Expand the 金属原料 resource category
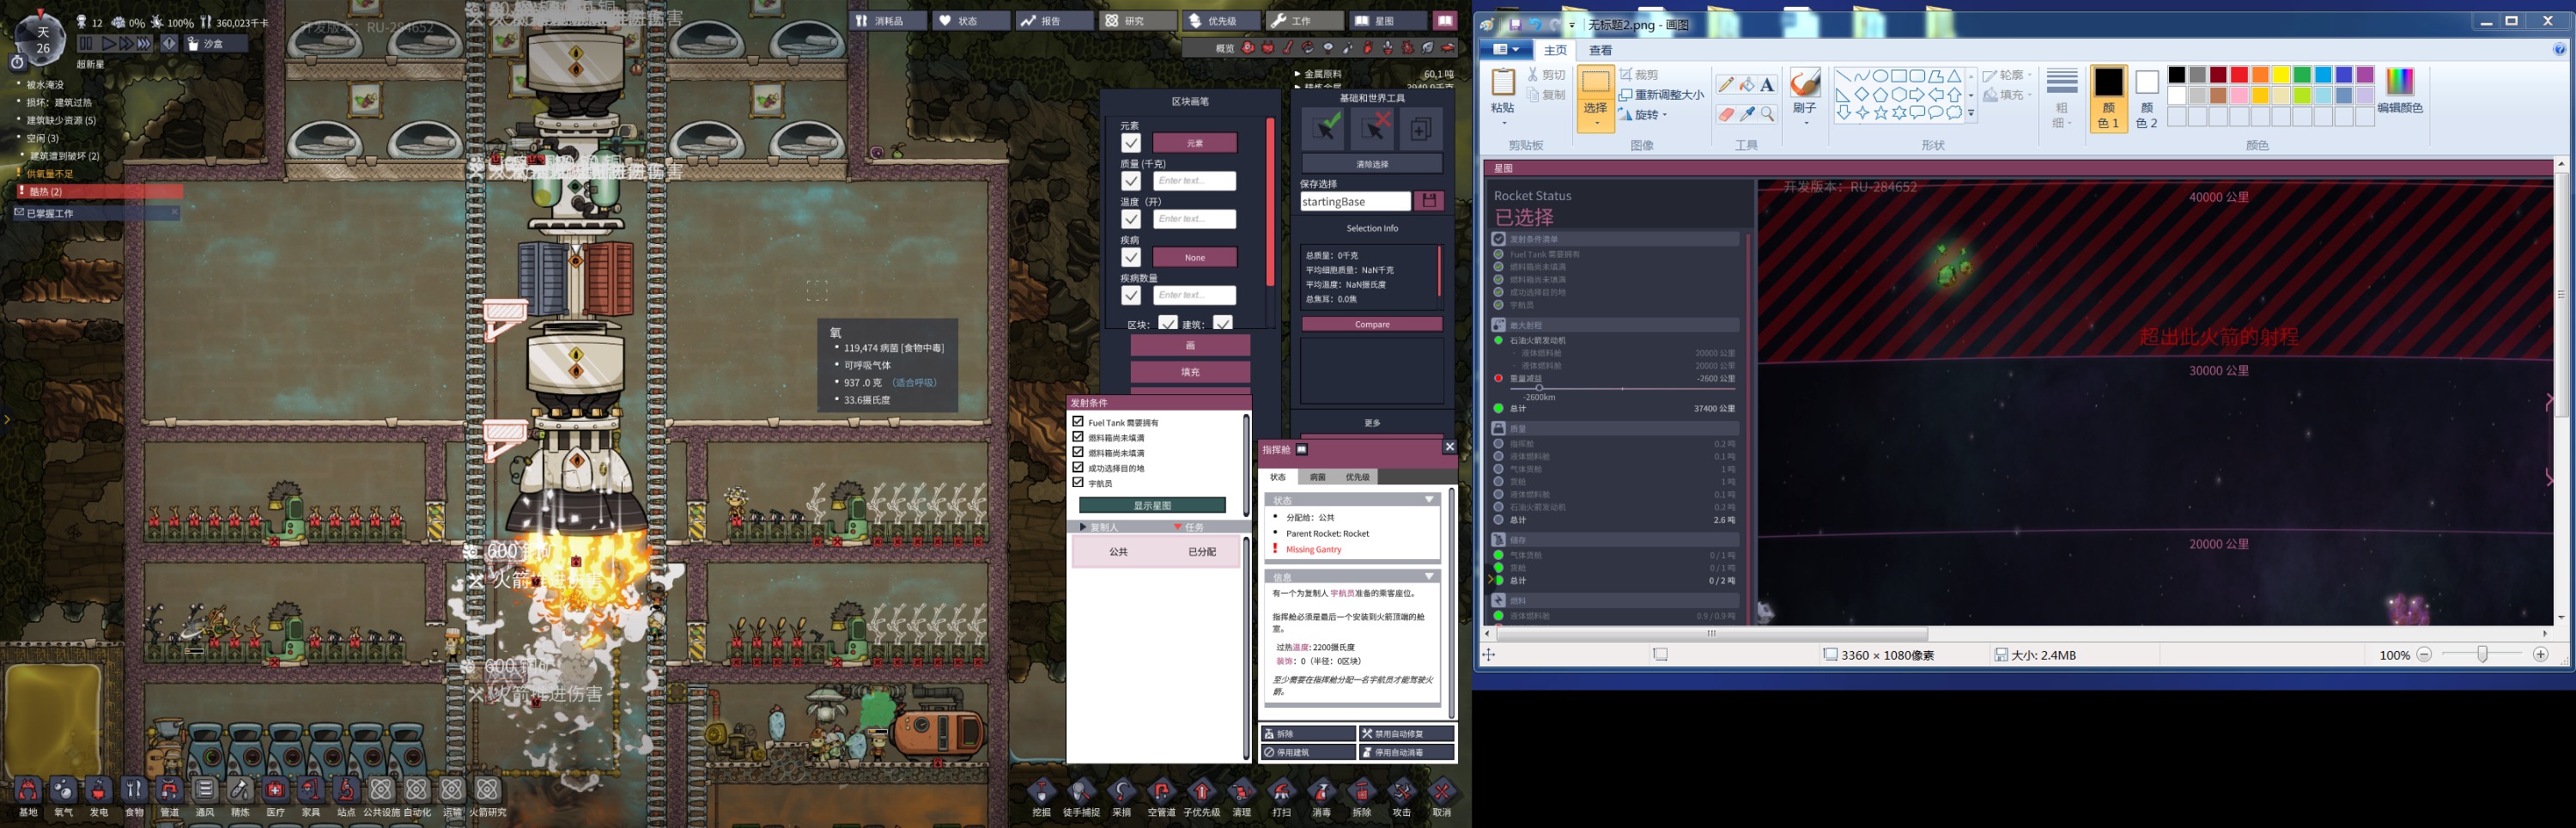This screenshot has width=2576, height=828. point(1297,74)
